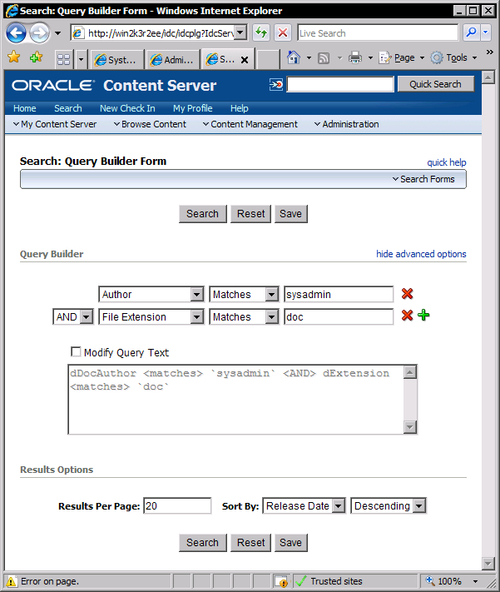Expand the Search Forms menu
The image size is (500, 592).
pyautogui.click(x=423, y=179)
